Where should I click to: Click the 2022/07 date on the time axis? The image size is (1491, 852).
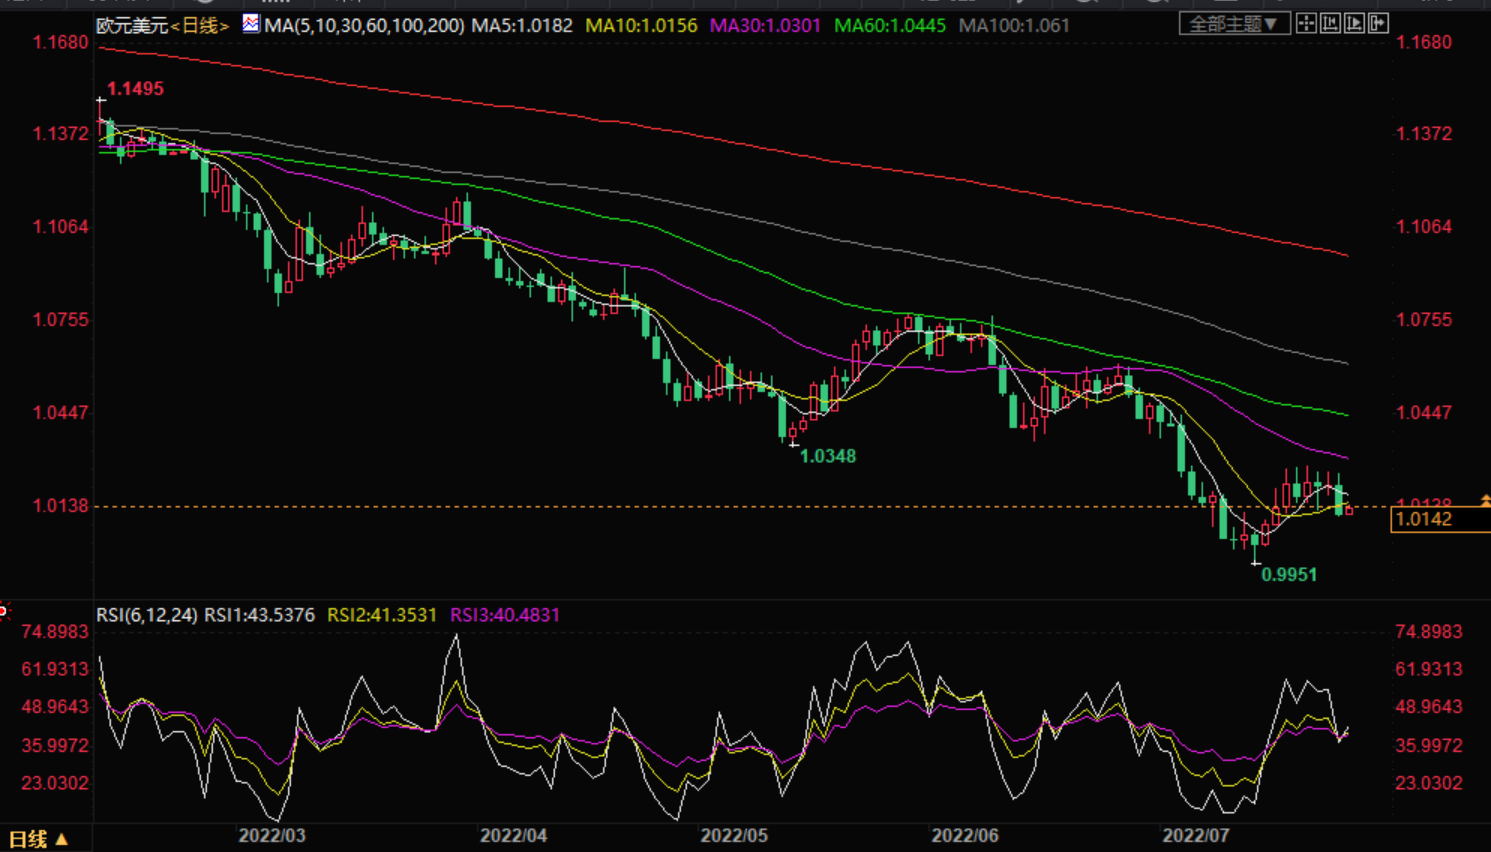click(x=1195, y=835)
